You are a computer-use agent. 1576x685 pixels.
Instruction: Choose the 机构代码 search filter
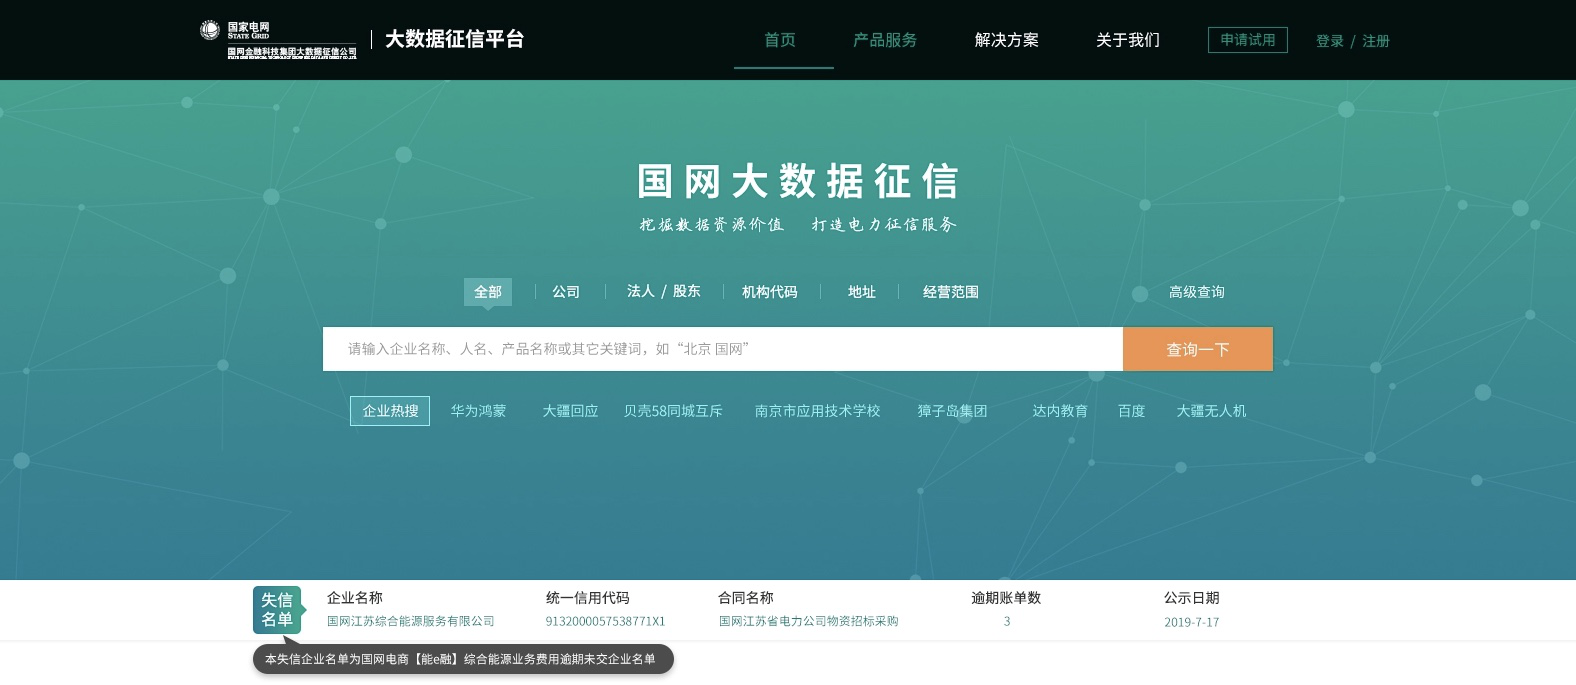770,292
